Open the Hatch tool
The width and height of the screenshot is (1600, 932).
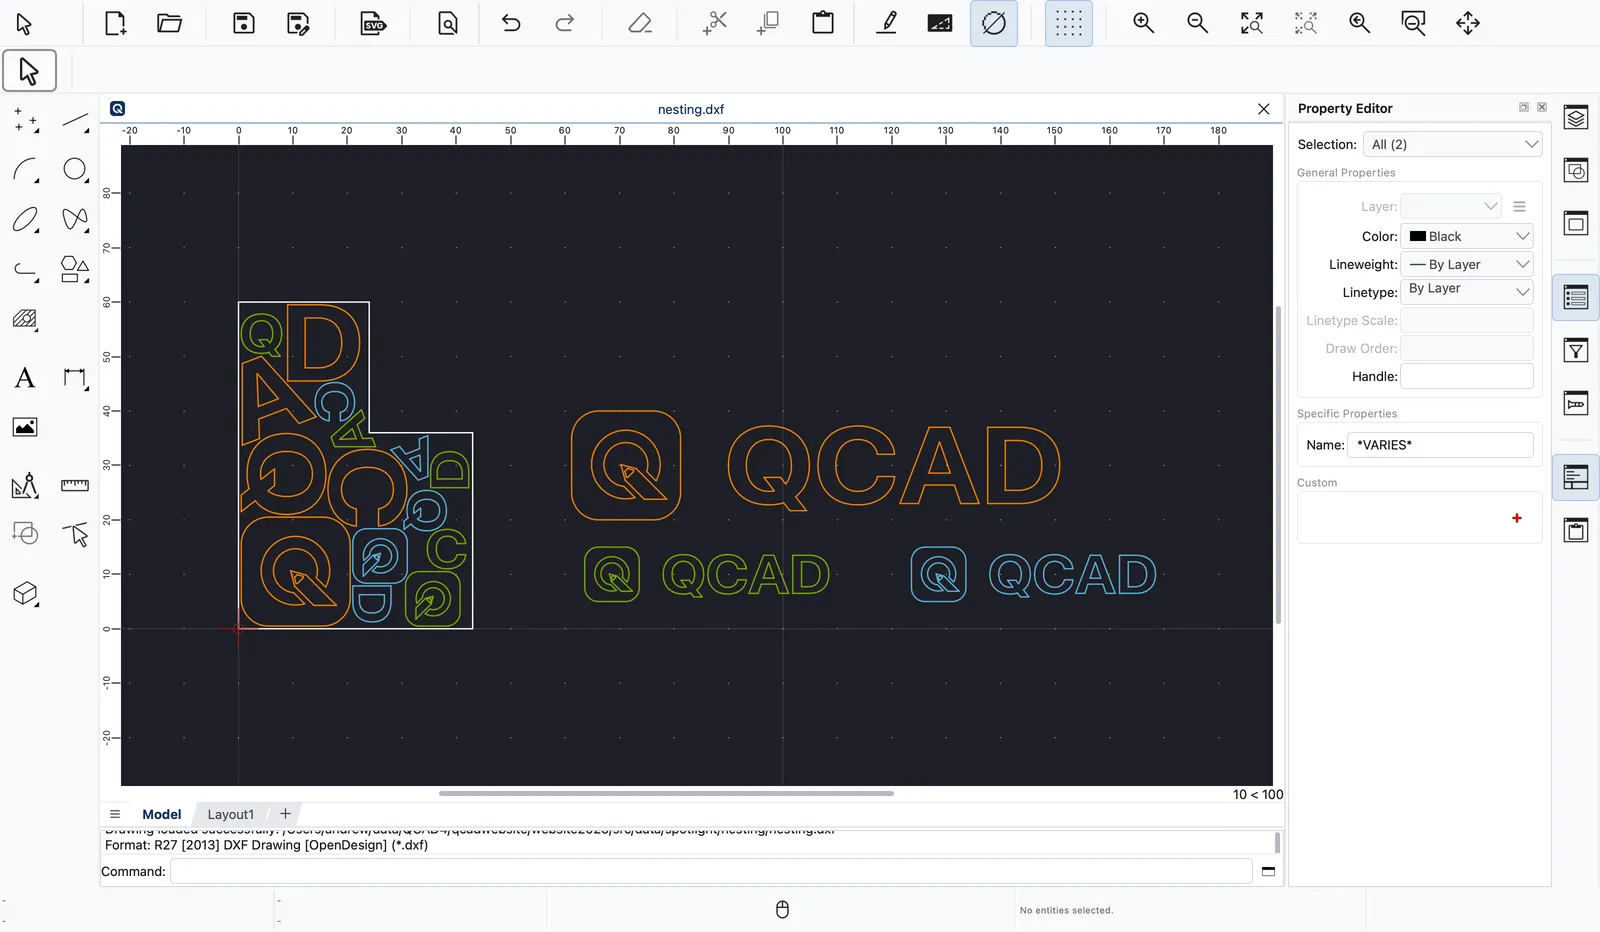coord(26,320)
